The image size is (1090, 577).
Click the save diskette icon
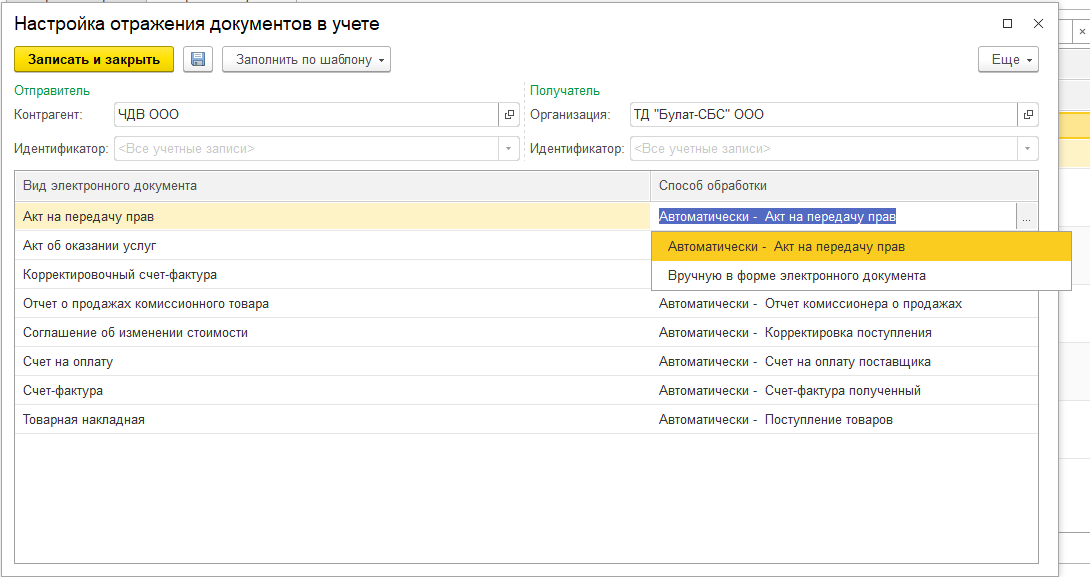click(x=198, y=59)
